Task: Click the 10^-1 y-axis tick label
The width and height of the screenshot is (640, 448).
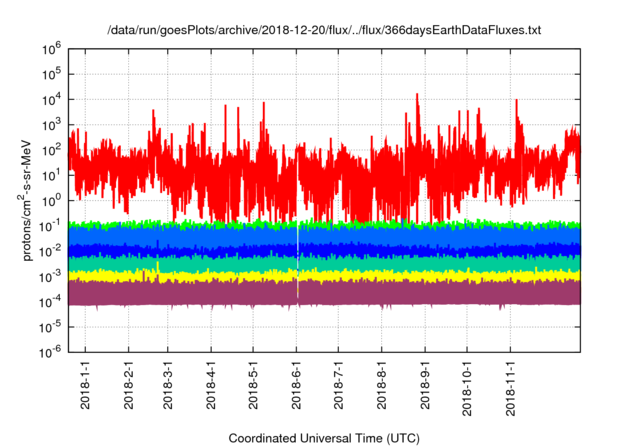Action: pos(51,226)
